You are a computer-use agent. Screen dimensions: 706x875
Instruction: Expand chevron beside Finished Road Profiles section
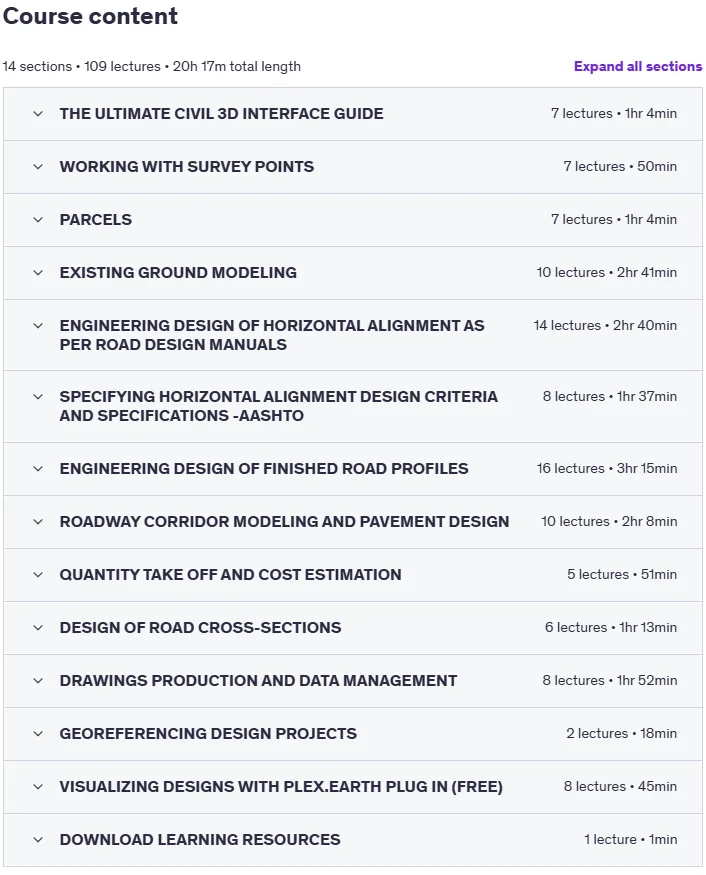click(x=38, y=469)
